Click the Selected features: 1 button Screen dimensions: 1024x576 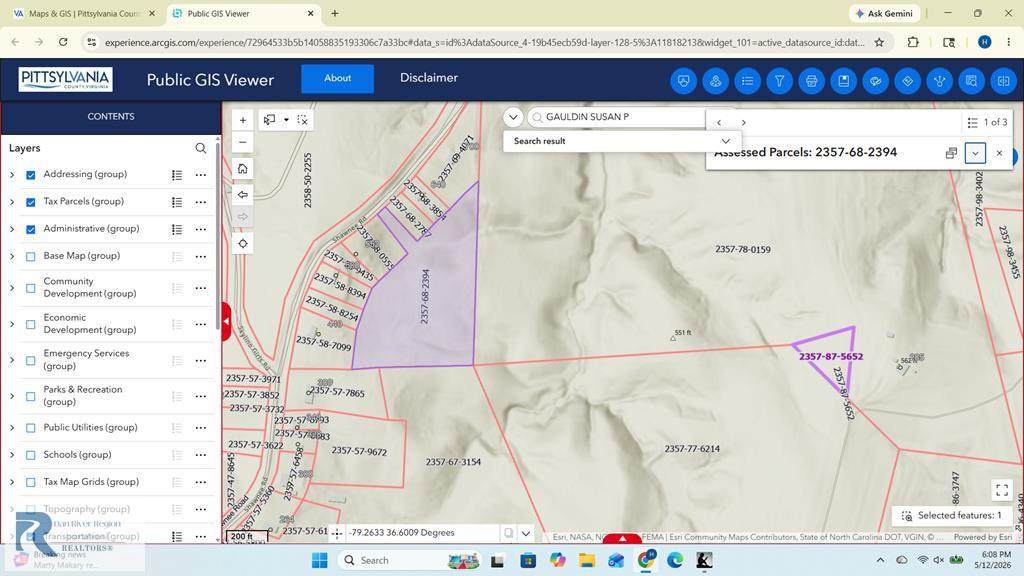pos(951,515)
